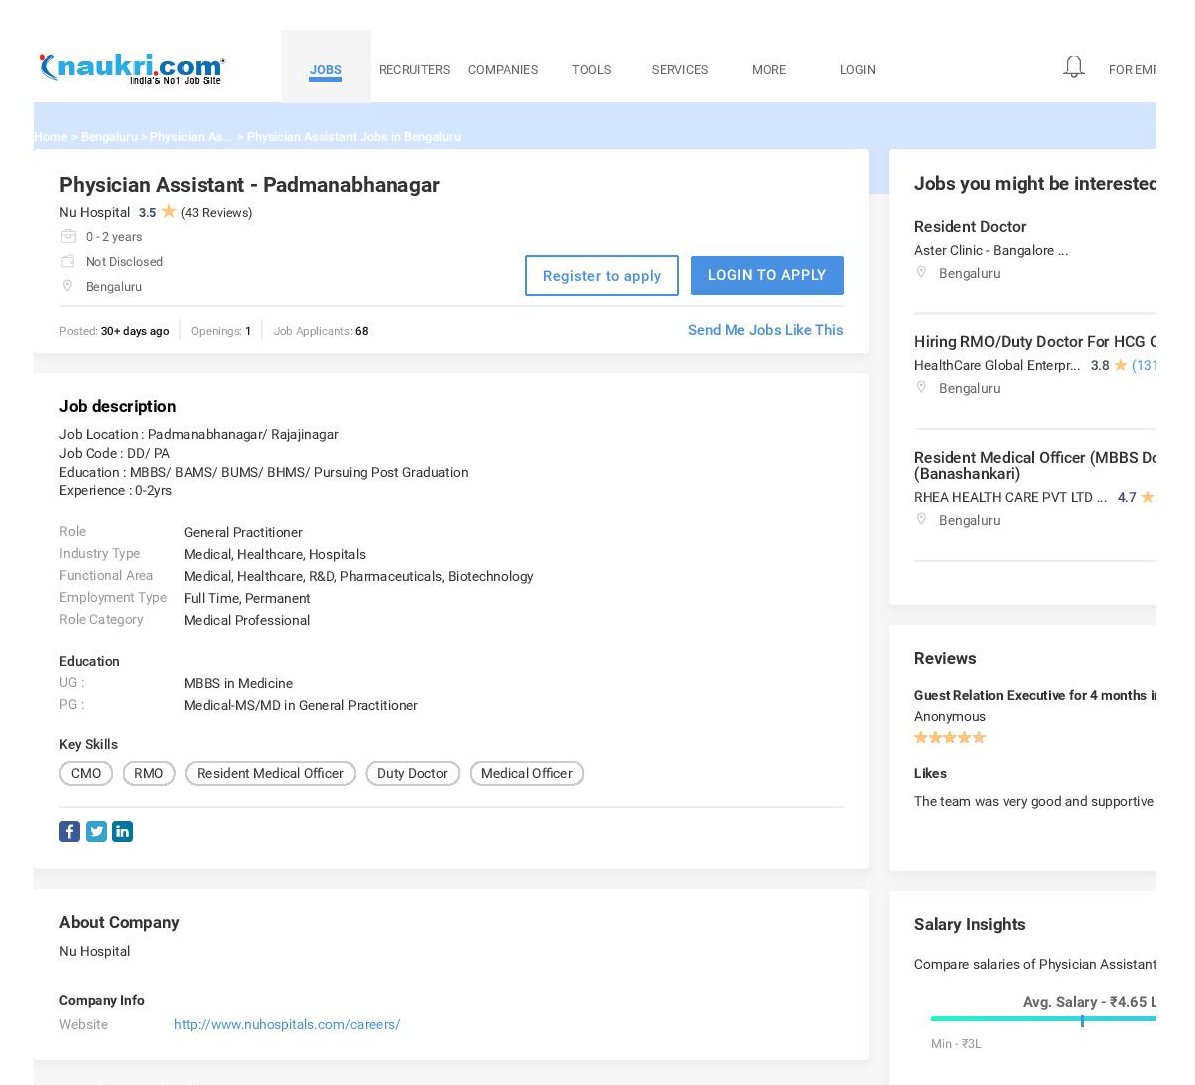Image resolution: width=1195 pixels, height=1085 pixels.
Task: Click LOGIN in the navigation bar
Action: (857, 69)
